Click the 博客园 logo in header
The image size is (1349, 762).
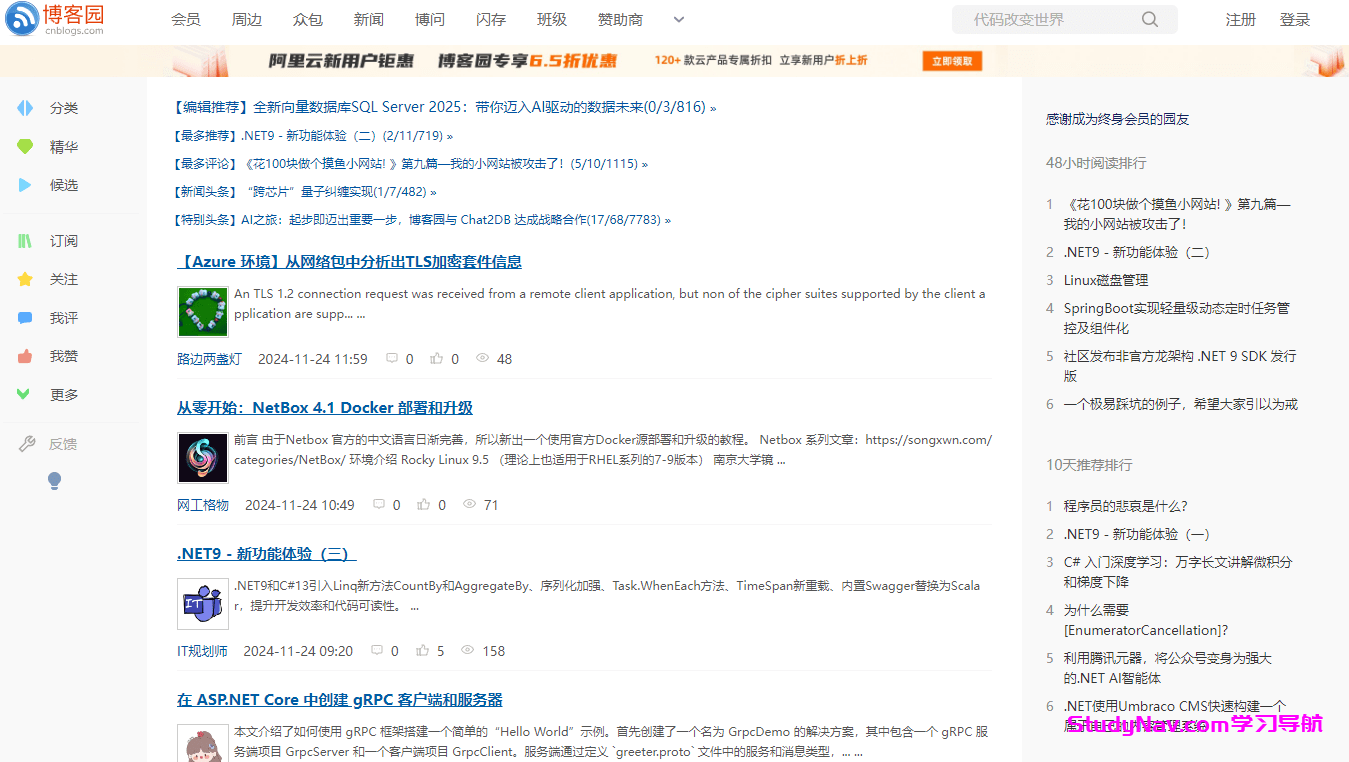(55, 19)
